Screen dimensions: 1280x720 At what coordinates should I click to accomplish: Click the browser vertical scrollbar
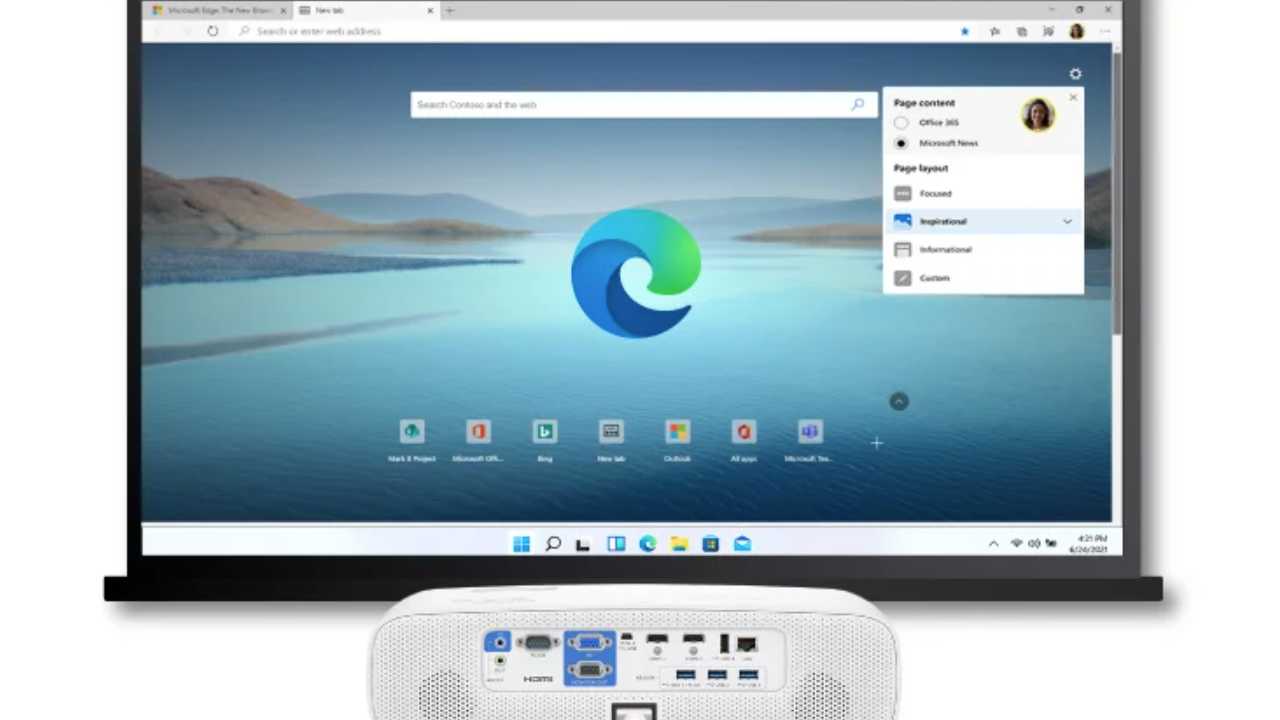pyautogui.click(x=1116, y=195)
